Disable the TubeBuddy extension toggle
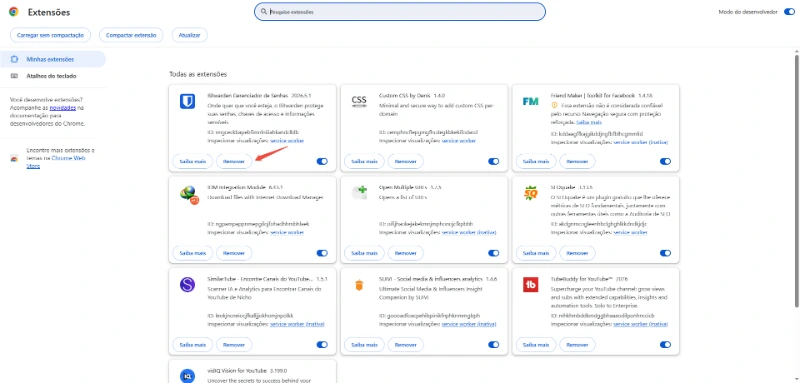This screenshot has height=383, width=800. click(x=665, y=345)
